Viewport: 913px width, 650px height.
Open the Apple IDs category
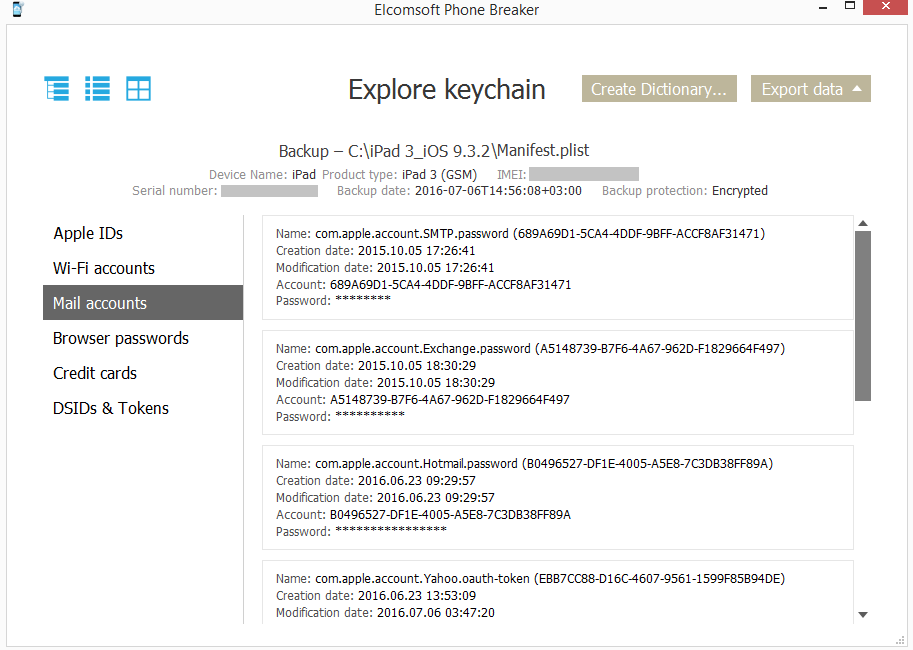(88, 233)
